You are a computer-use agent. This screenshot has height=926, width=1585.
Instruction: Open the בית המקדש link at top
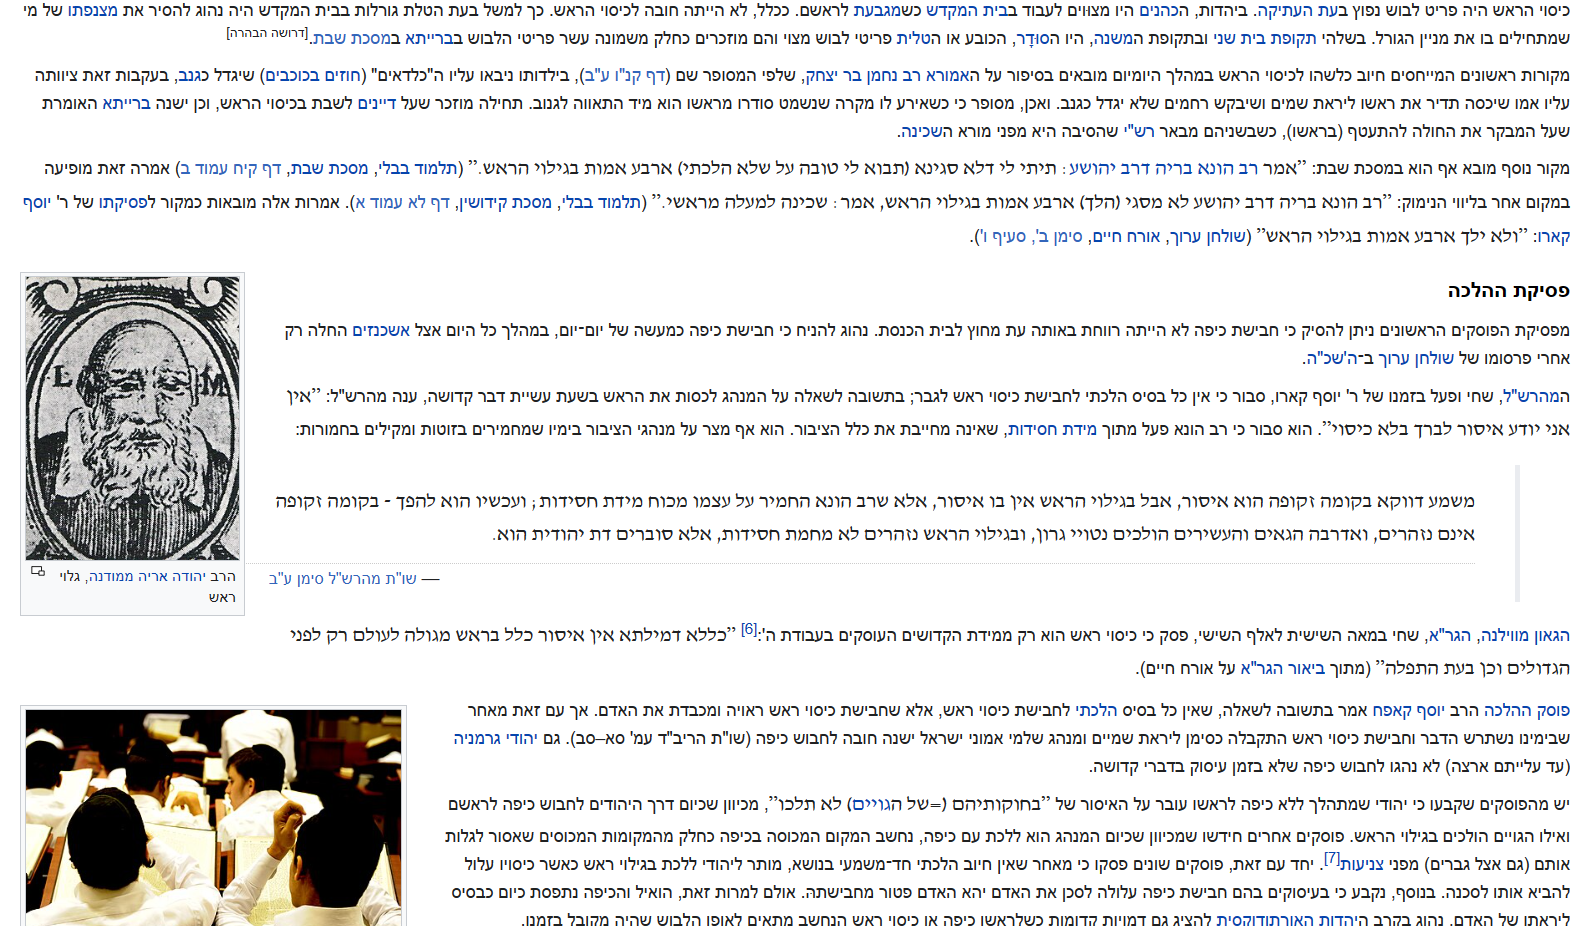pyautogui.click(x=964, y=10)
